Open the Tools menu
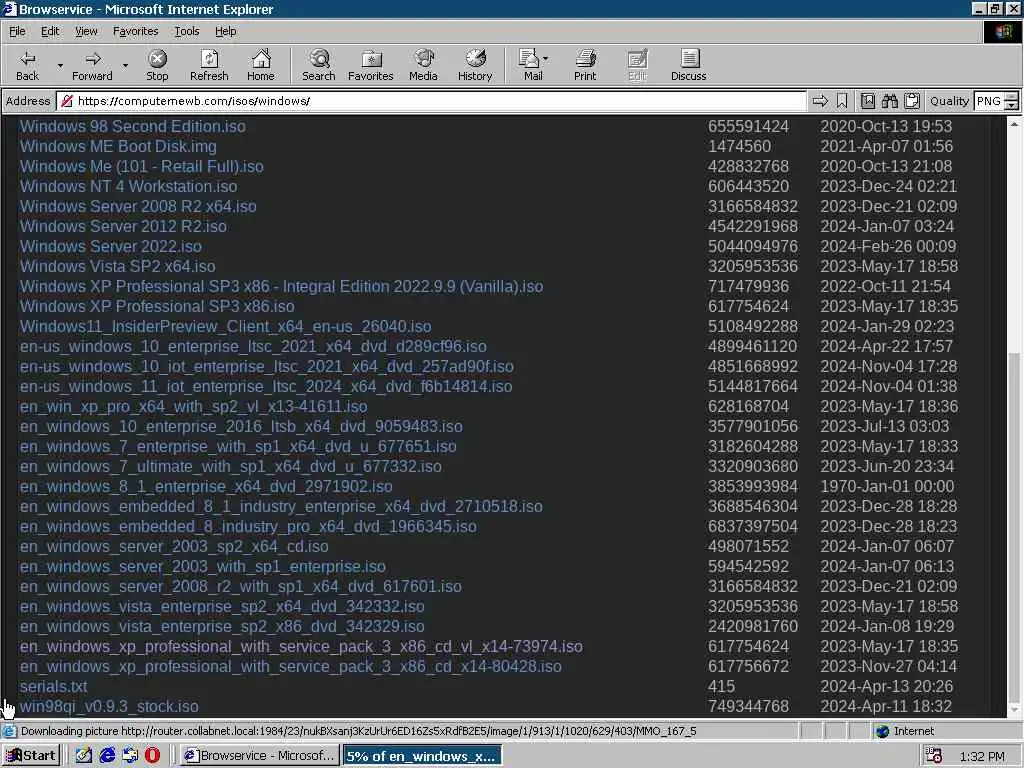This screenshot has width=1024, height=768. [x=186, y=31]
